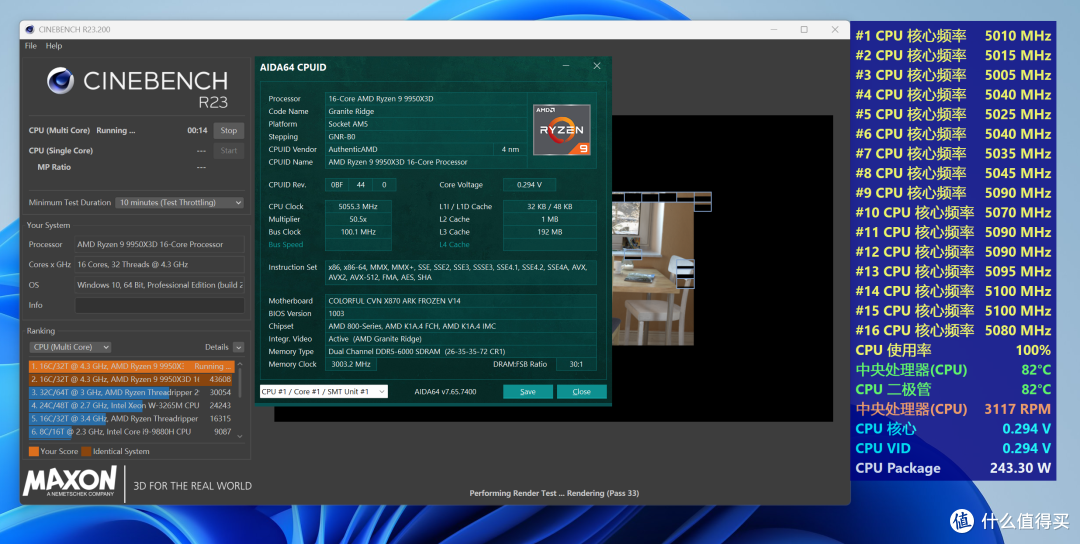Select the Ryzen Threadripper entry scoring 16315
This screenshot has height=544, width=1080.
(131, 419)
